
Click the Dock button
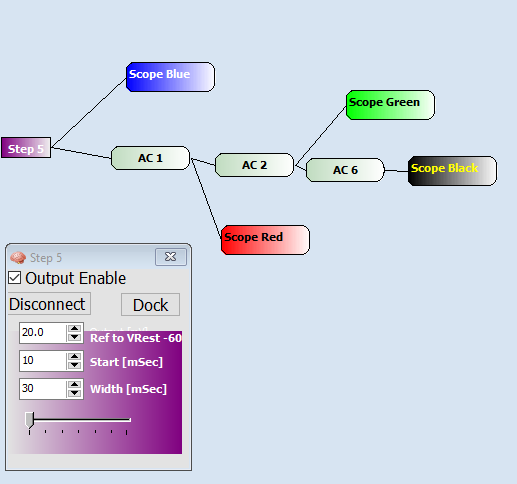click(x=150, y=305)
